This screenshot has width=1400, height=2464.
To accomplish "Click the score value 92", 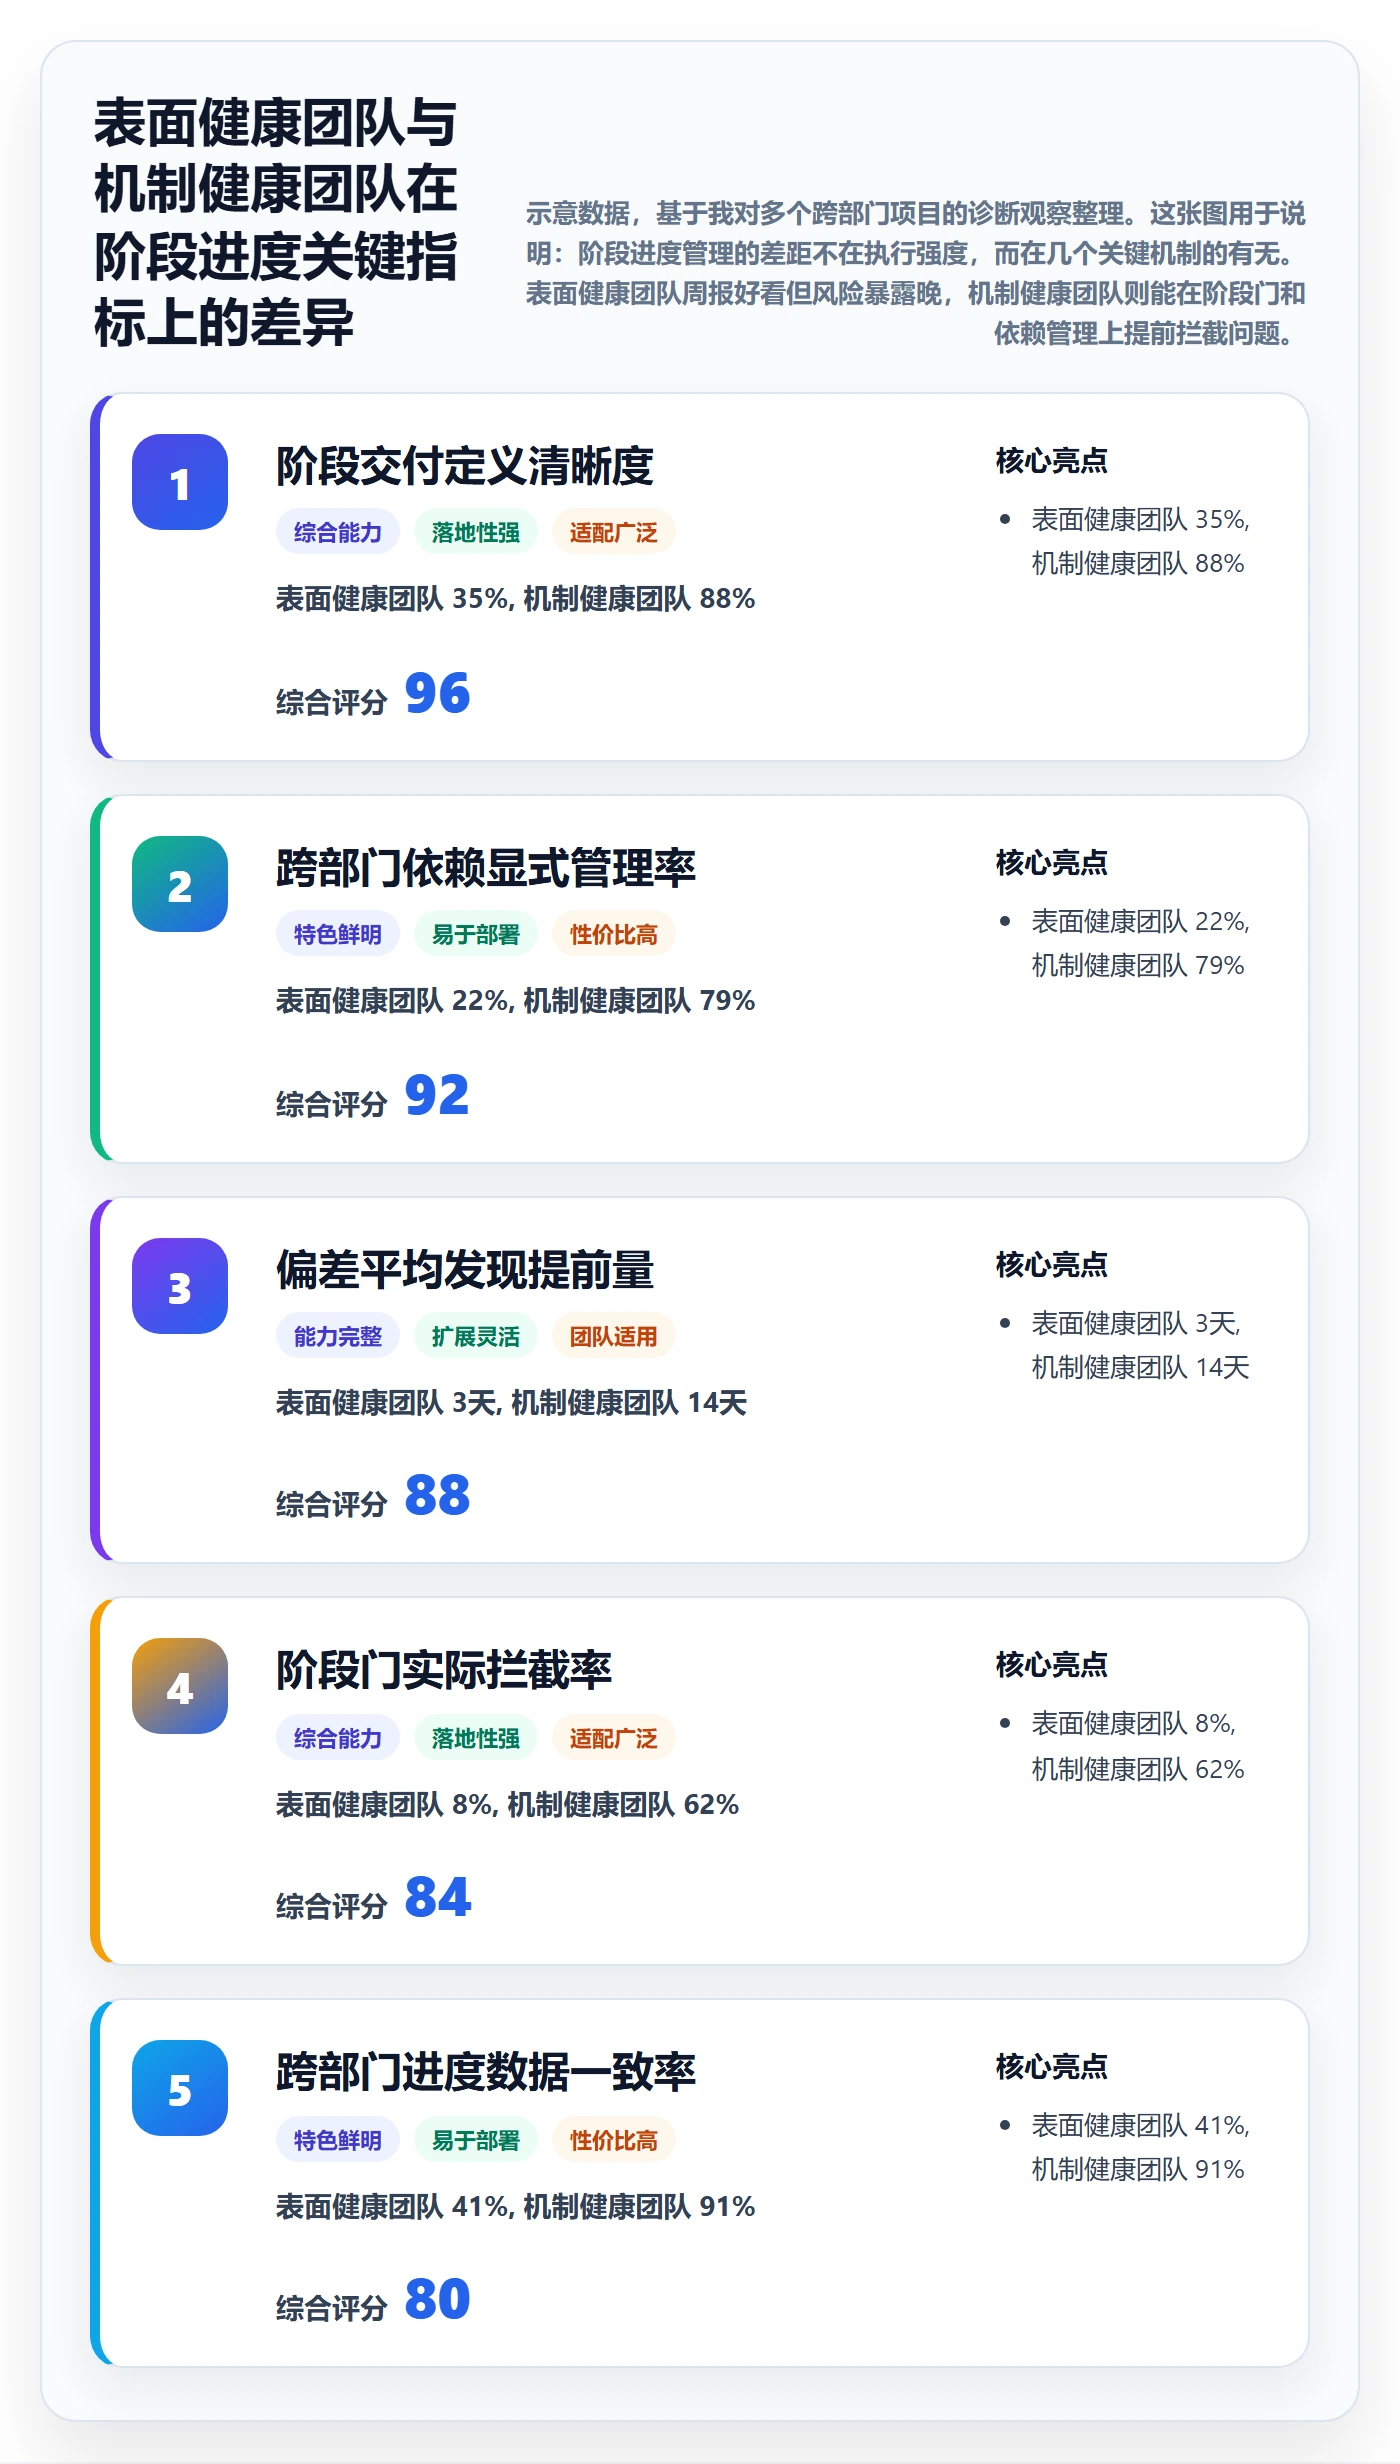I will coord(437,1095).
